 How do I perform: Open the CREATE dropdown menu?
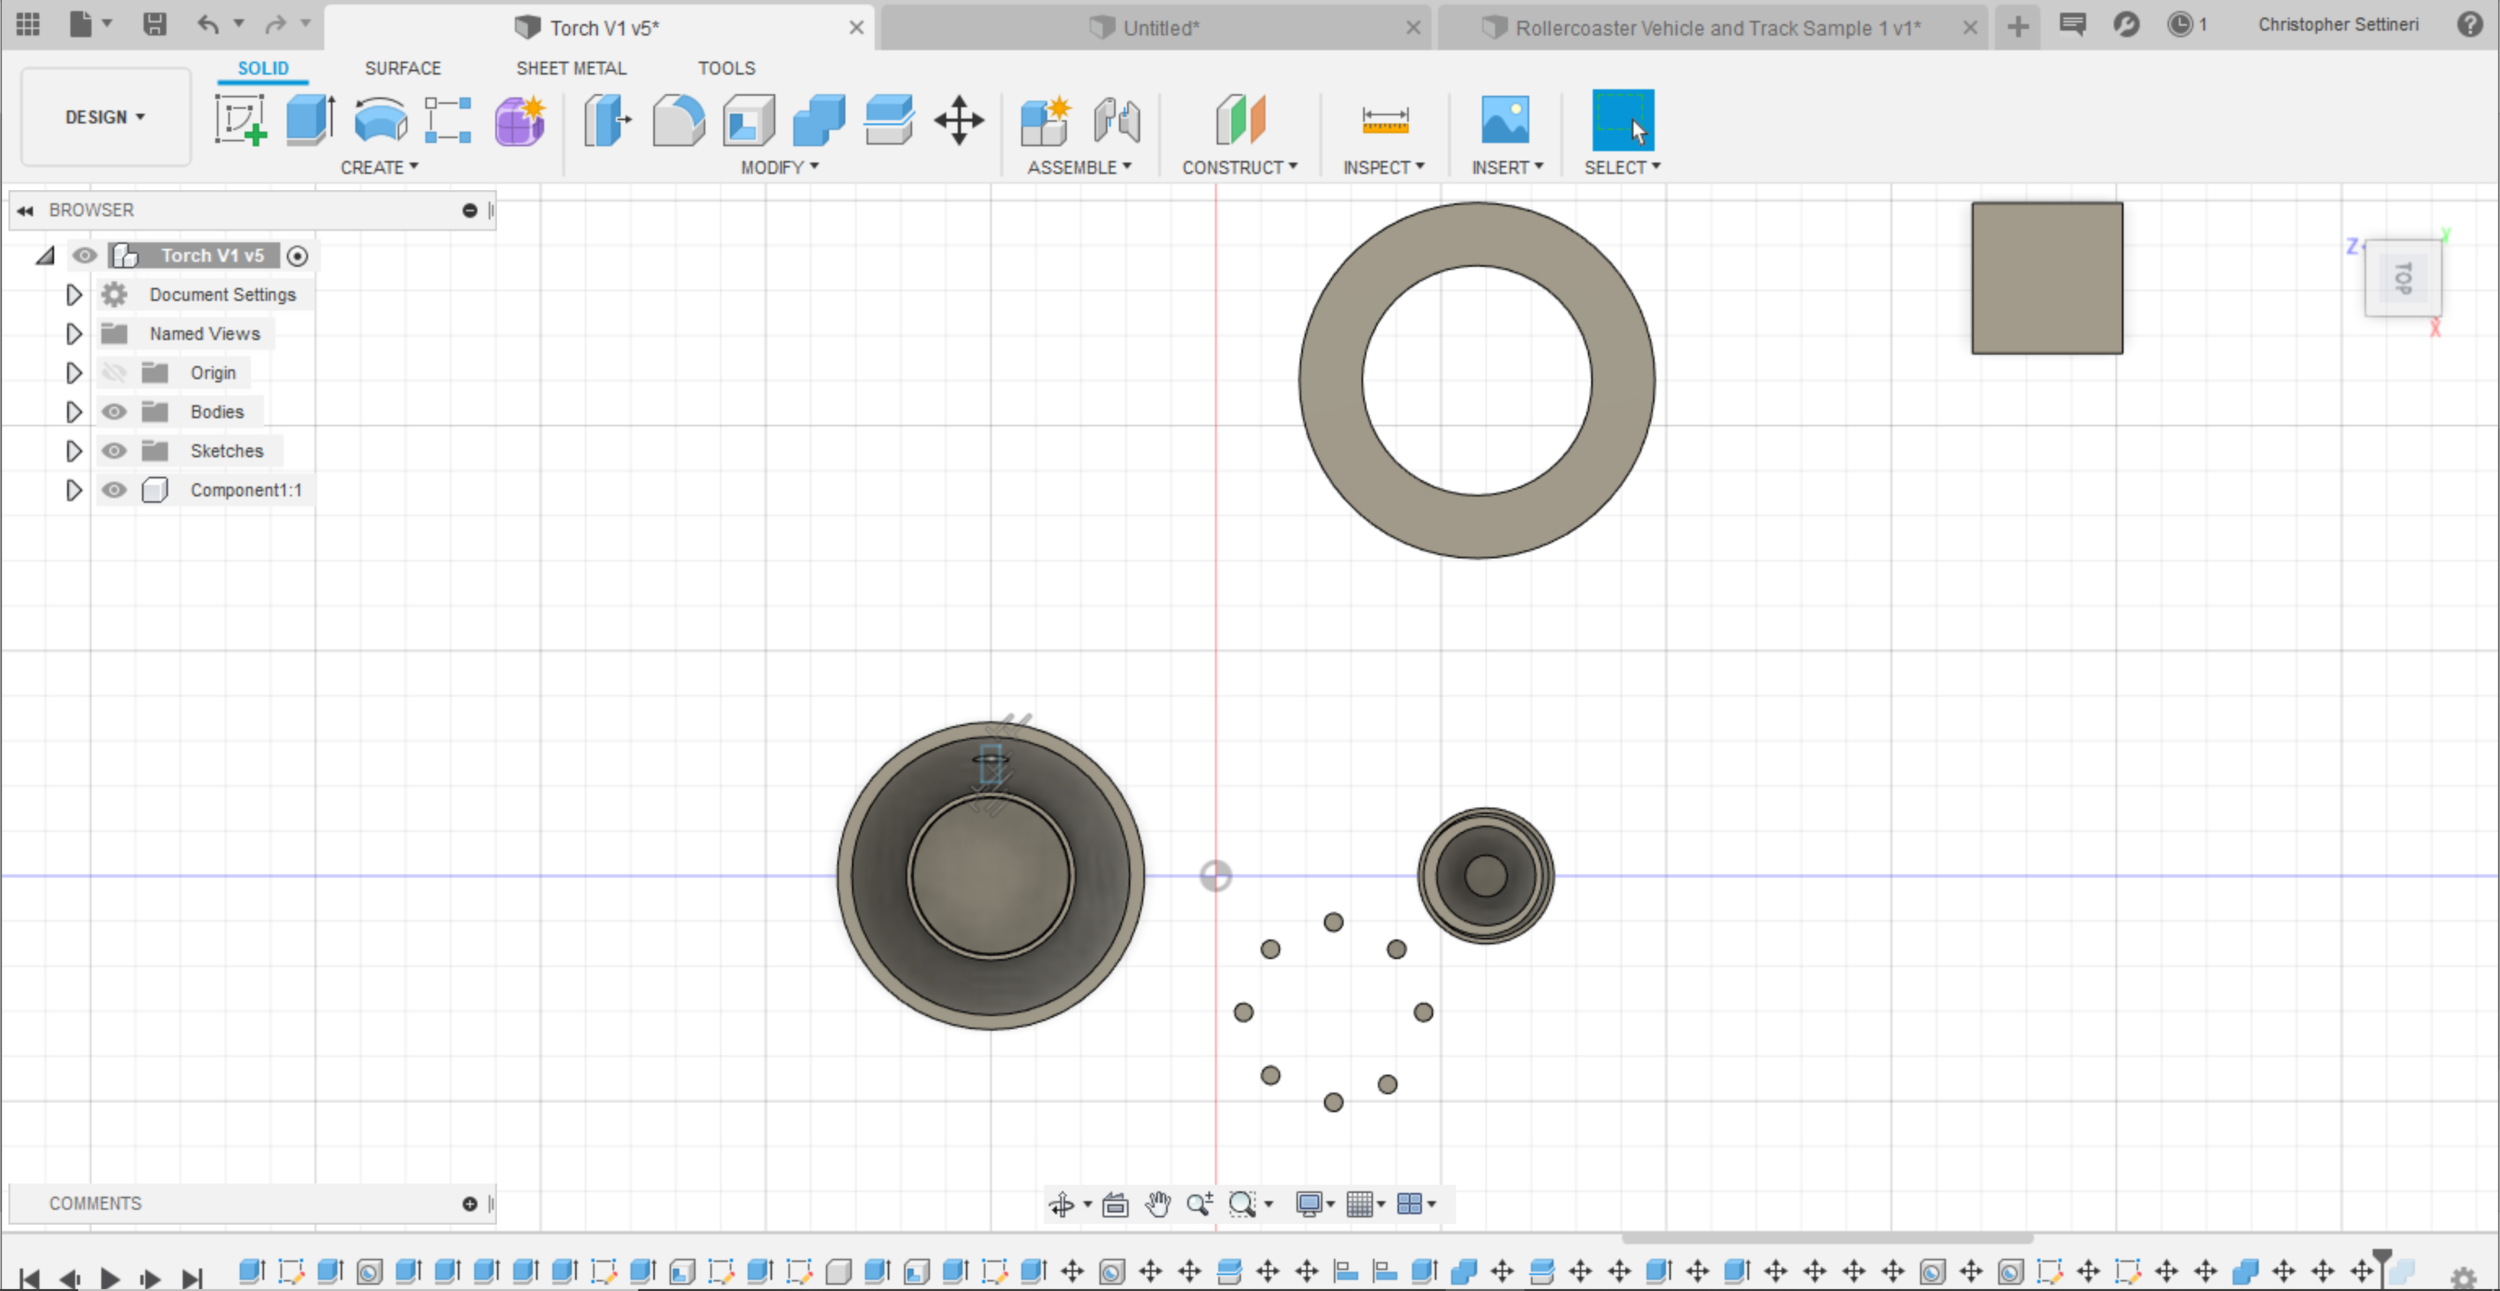coord(379,168)
